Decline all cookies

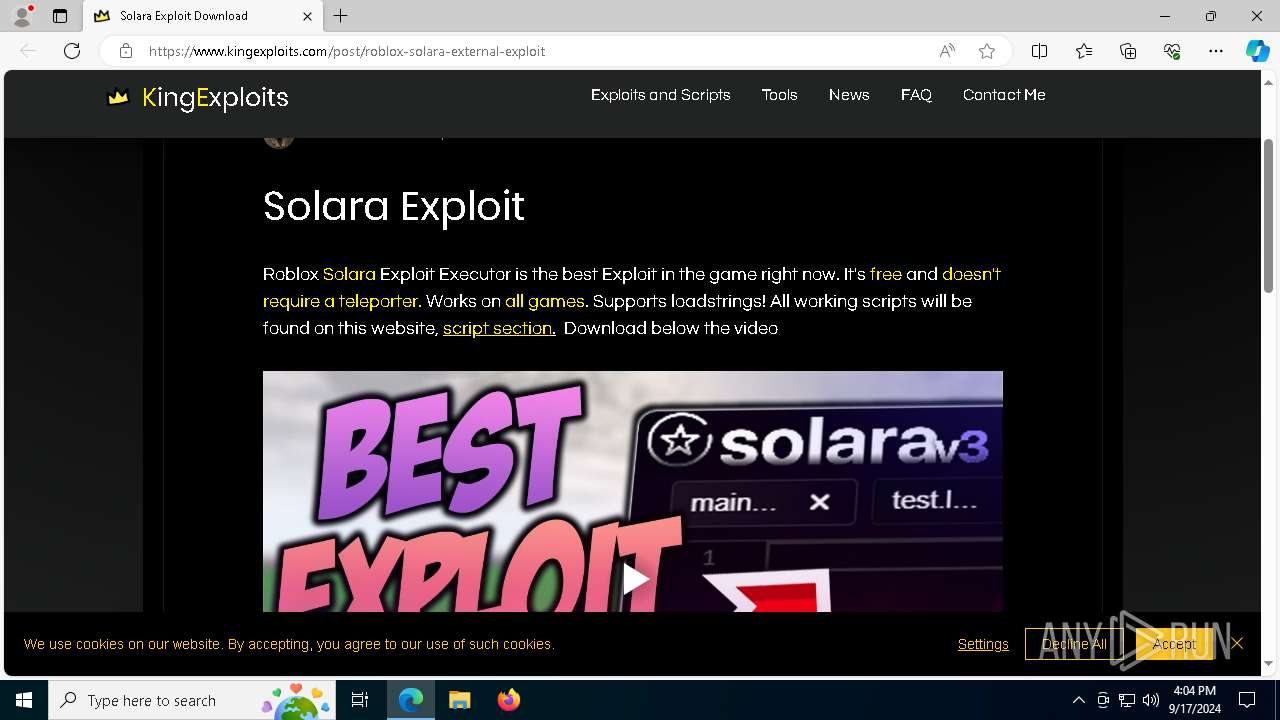pyautogui.click(x=1074, y=644)
